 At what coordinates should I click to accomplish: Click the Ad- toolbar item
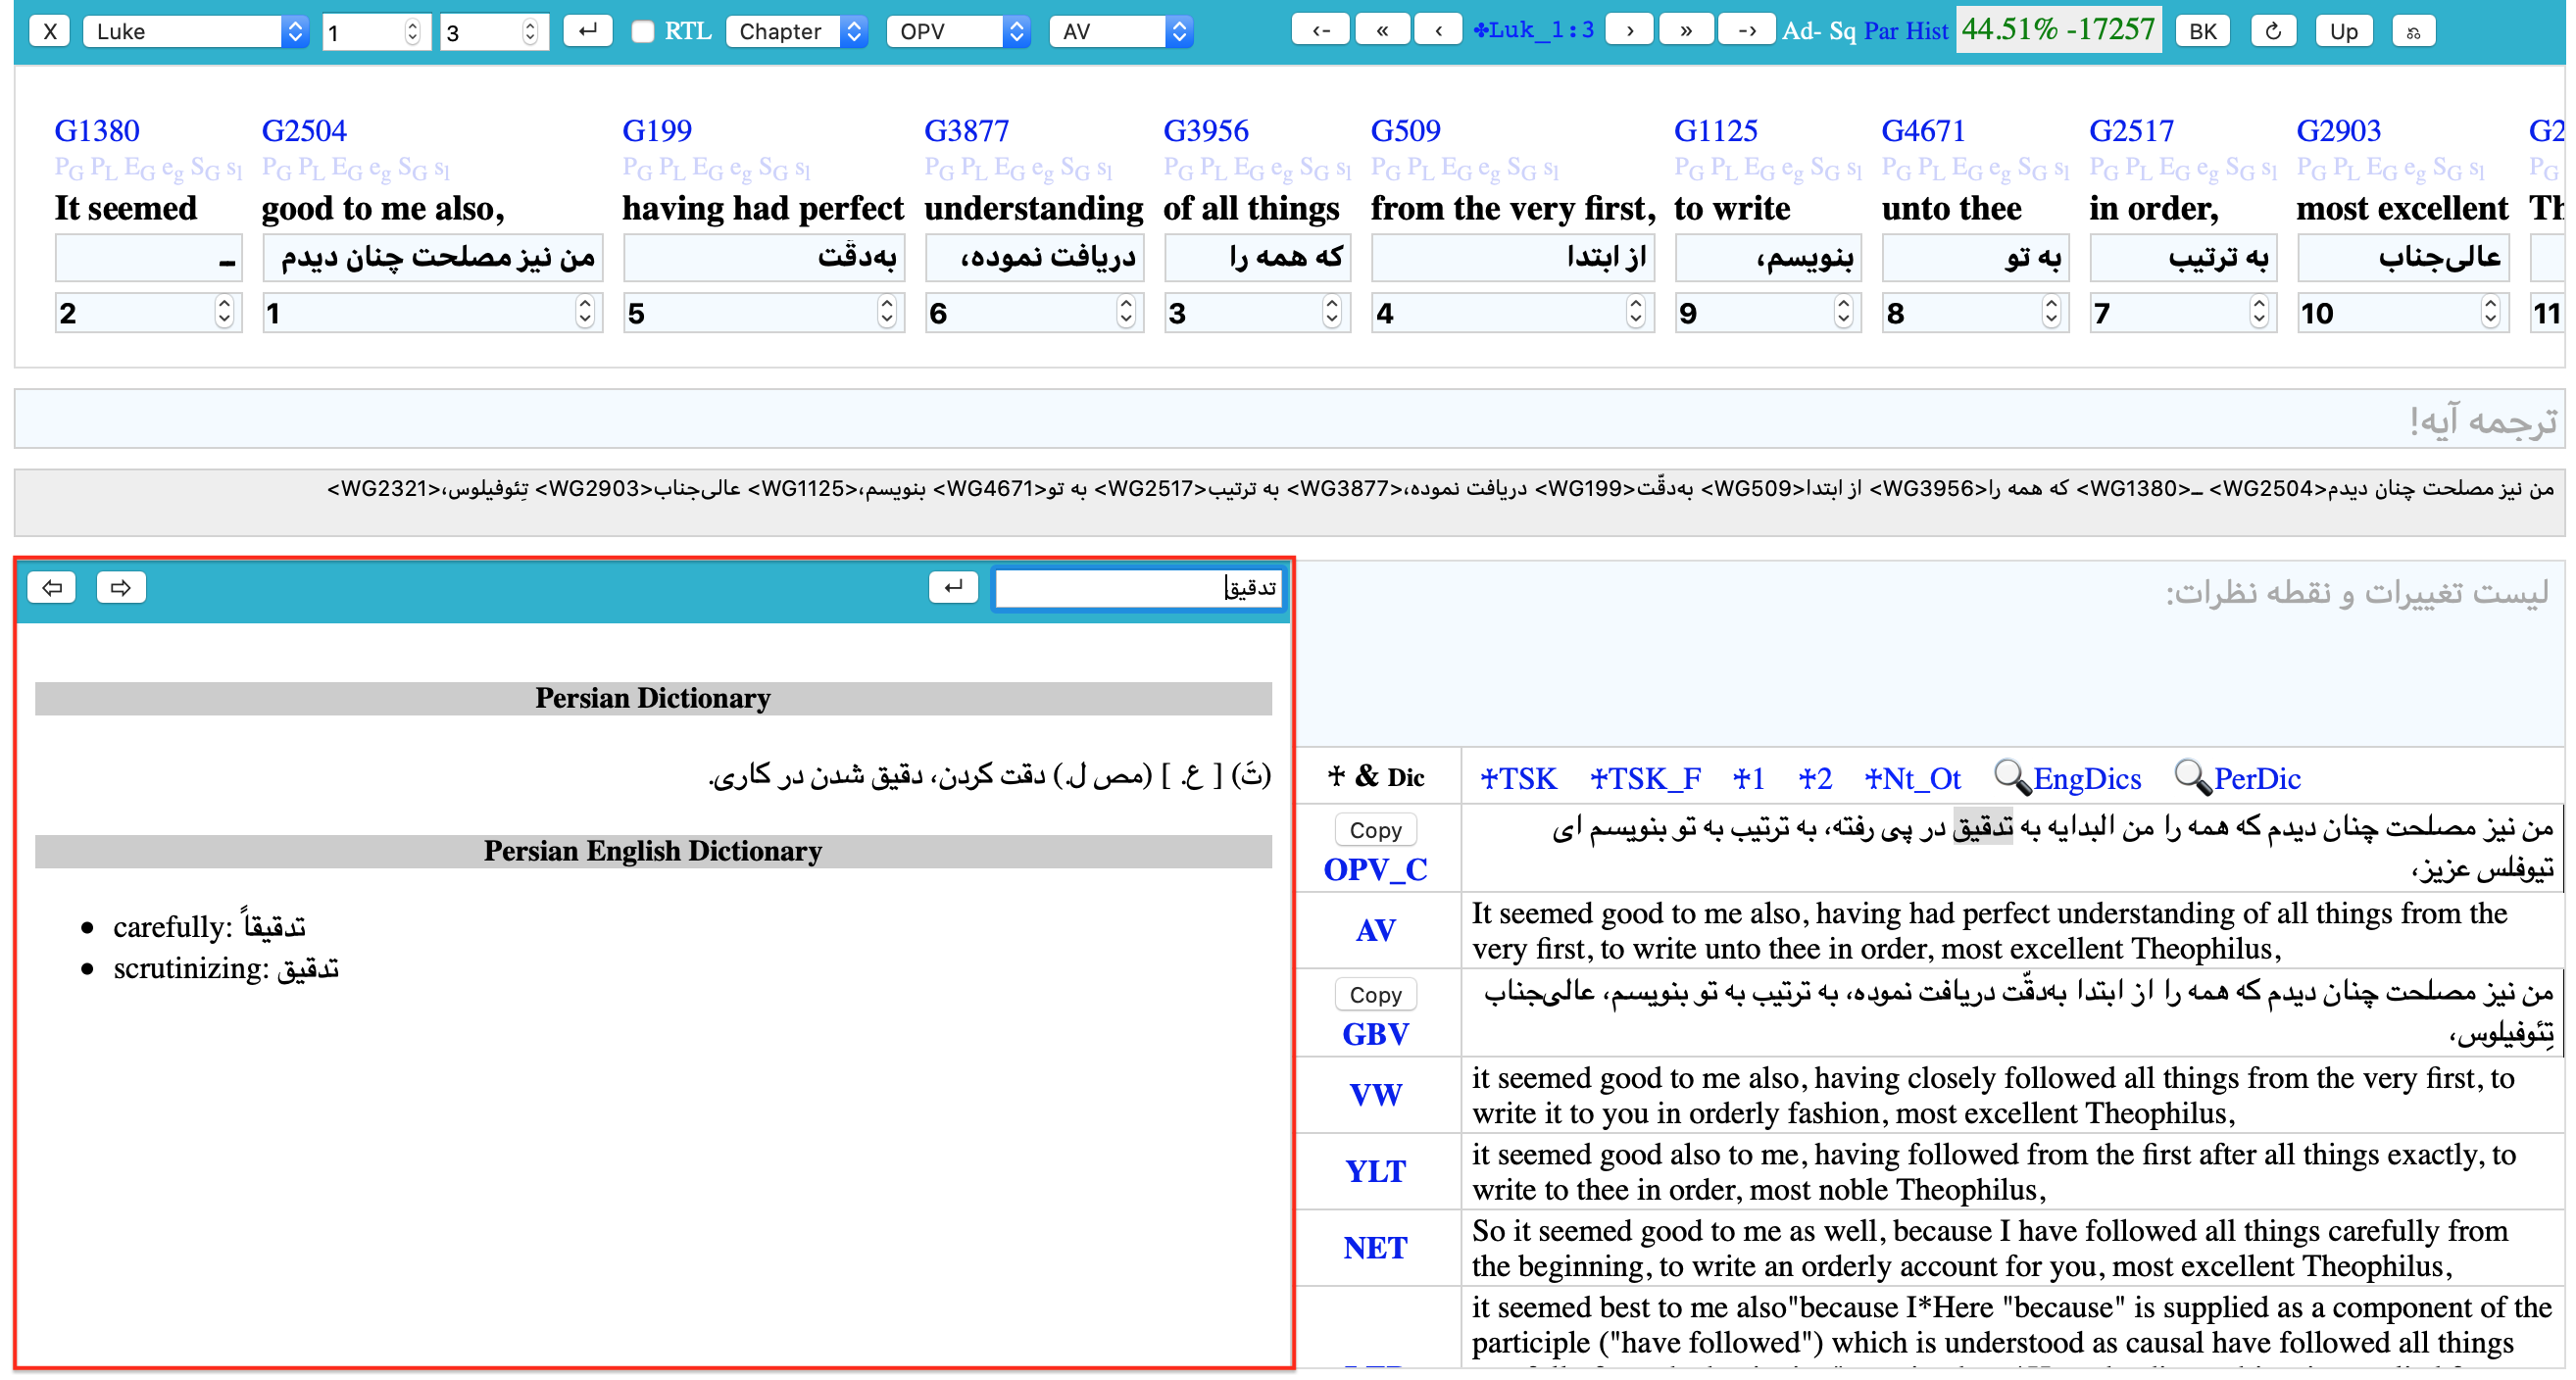coord(1802,31)
